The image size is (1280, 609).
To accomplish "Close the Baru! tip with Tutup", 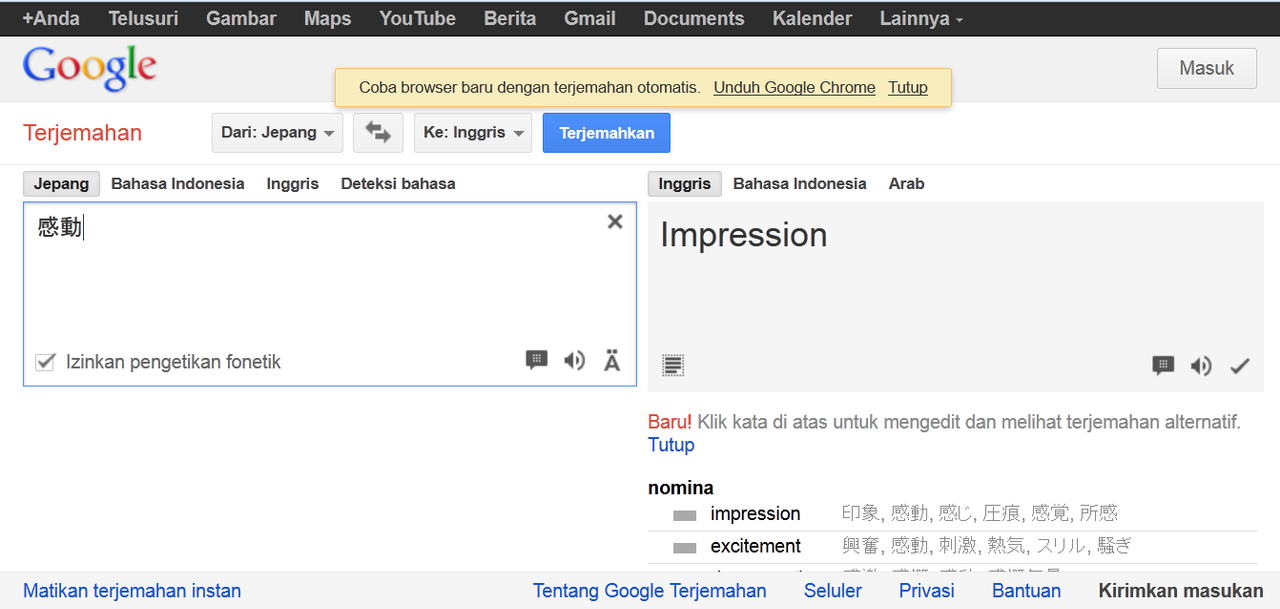I will point(671,445).
